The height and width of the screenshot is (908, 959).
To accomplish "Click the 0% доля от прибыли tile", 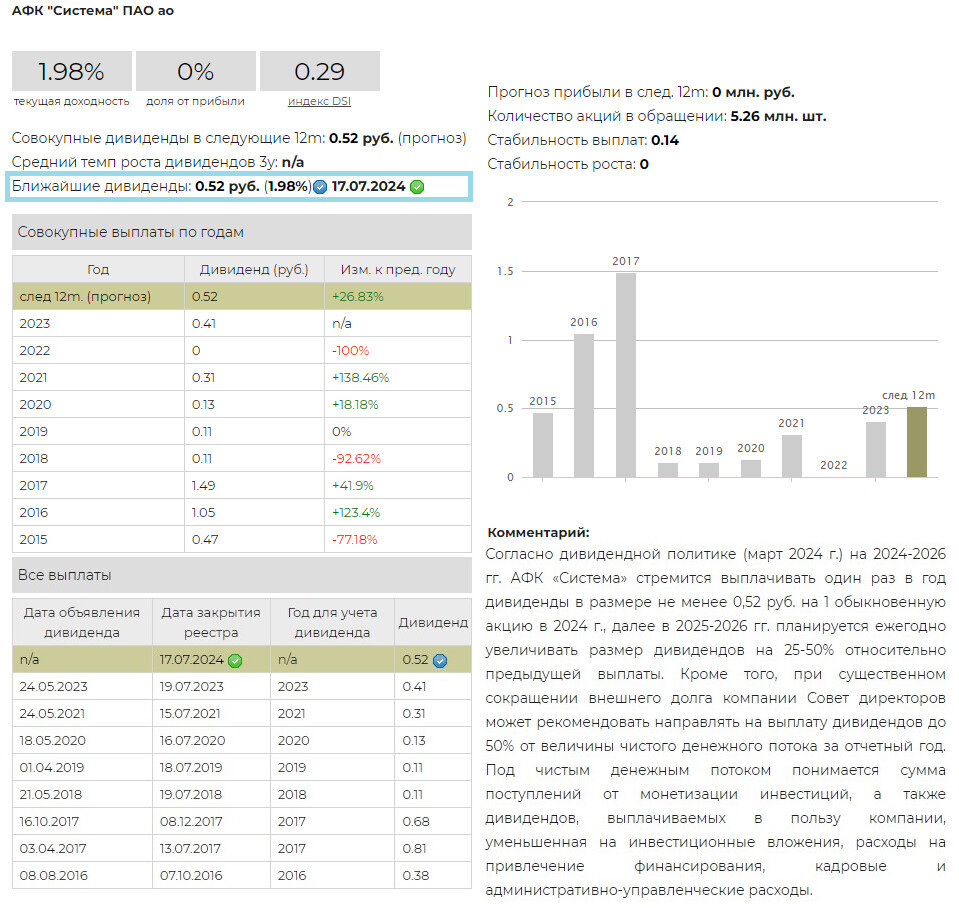I will 195,72.
